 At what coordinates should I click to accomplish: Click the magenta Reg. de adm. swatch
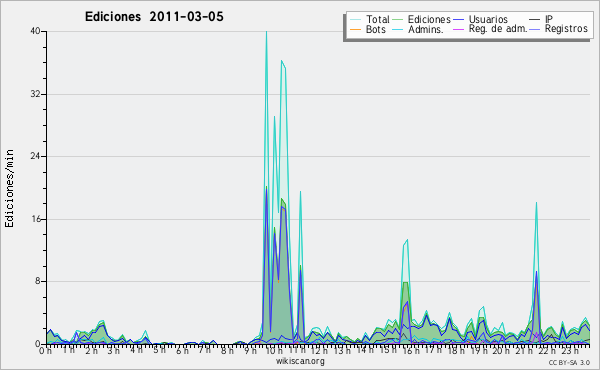point(458,29)
